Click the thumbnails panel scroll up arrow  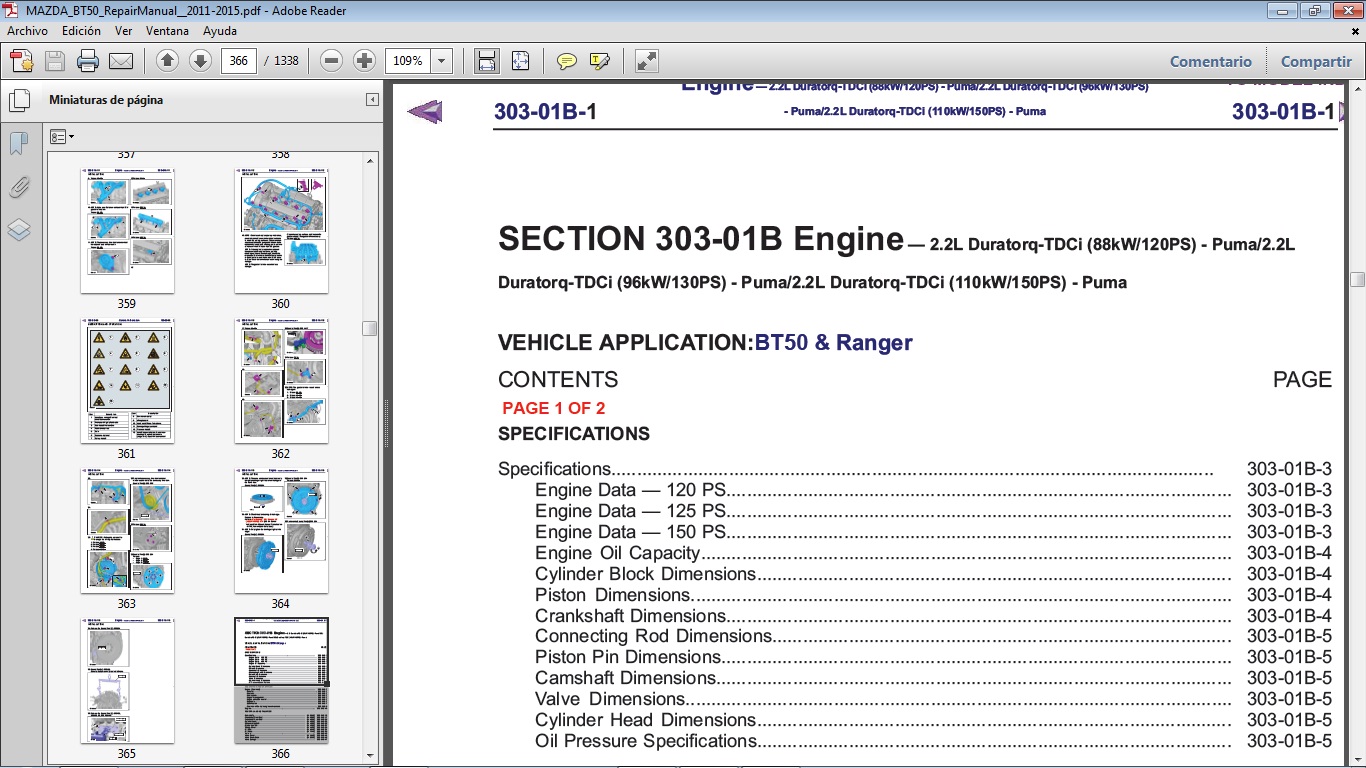click(x=370, y=161)
